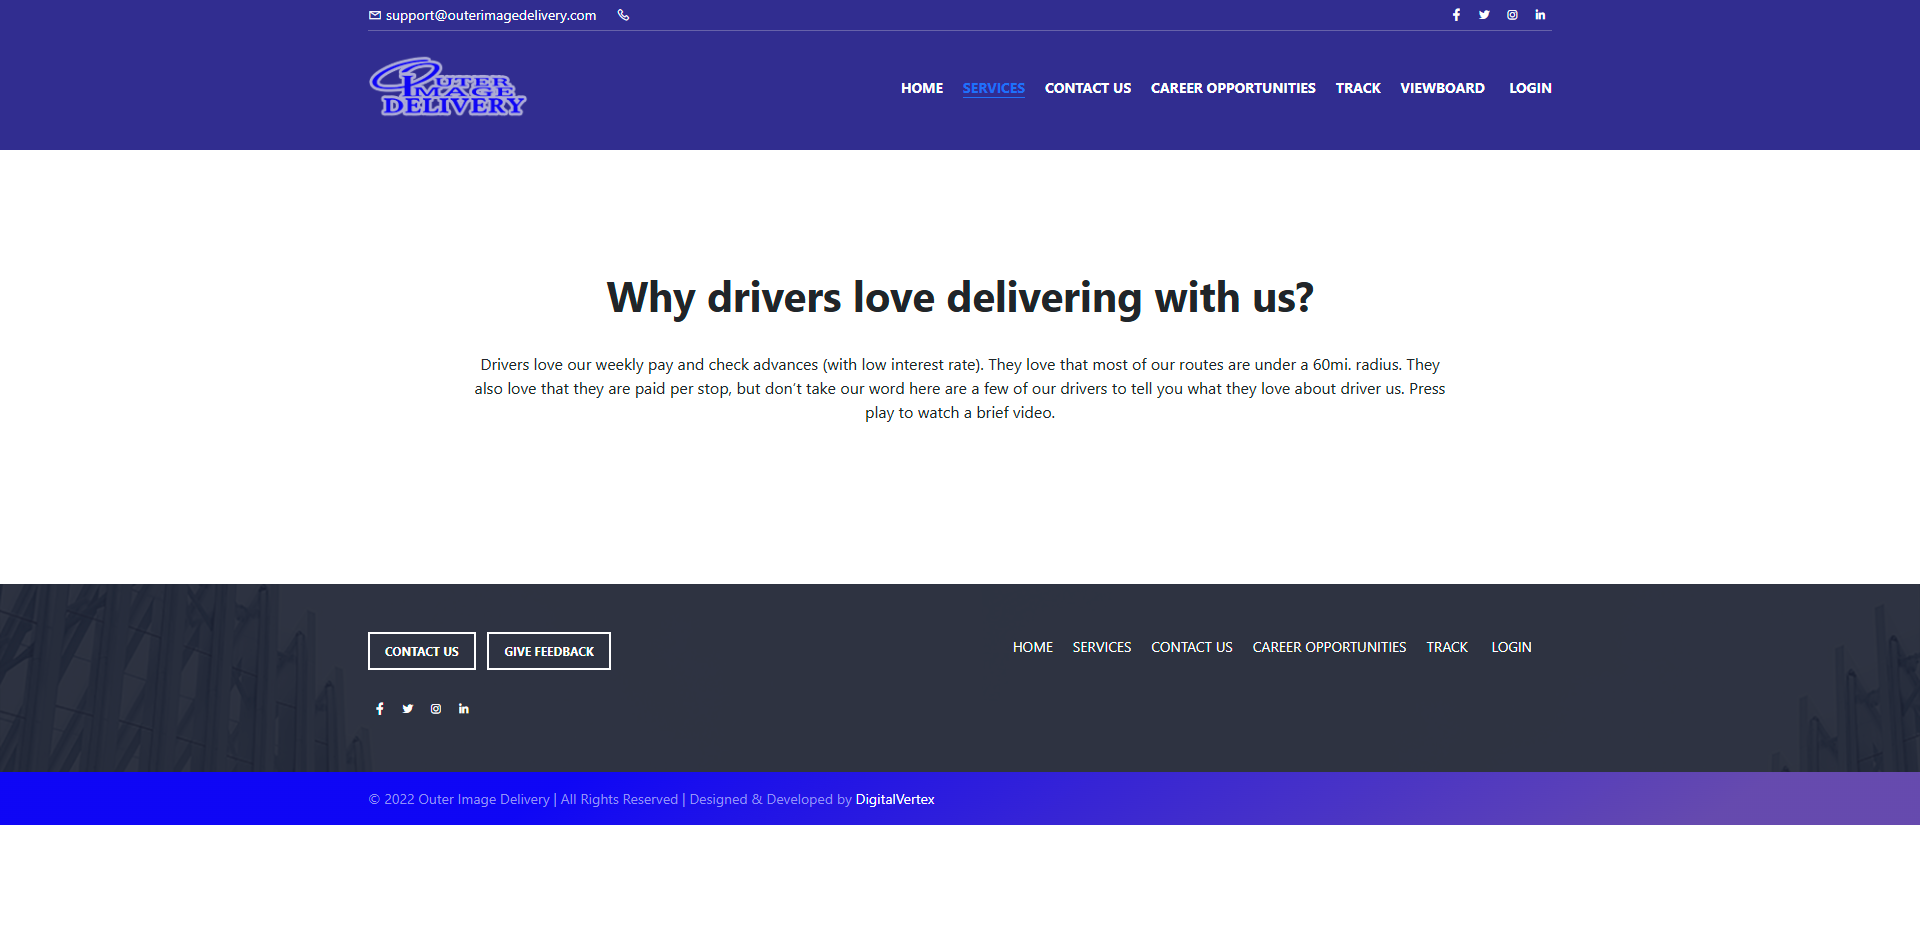Open the Facebook icon in the header
Image resolution: width=1920 pixels, height=945 pixels.
pyautogui.click(x=1456, y=15)
